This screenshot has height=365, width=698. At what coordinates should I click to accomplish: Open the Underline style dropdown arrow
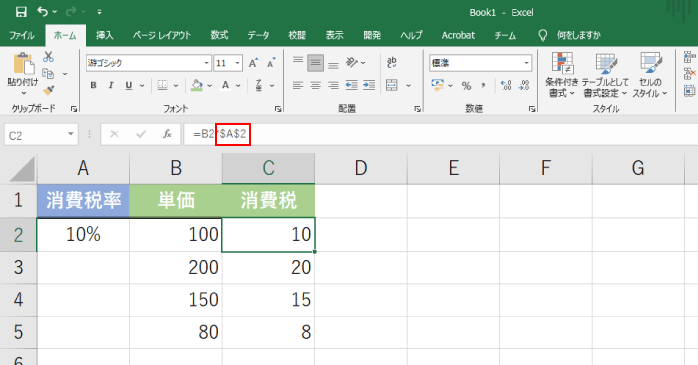click(142, 85)
